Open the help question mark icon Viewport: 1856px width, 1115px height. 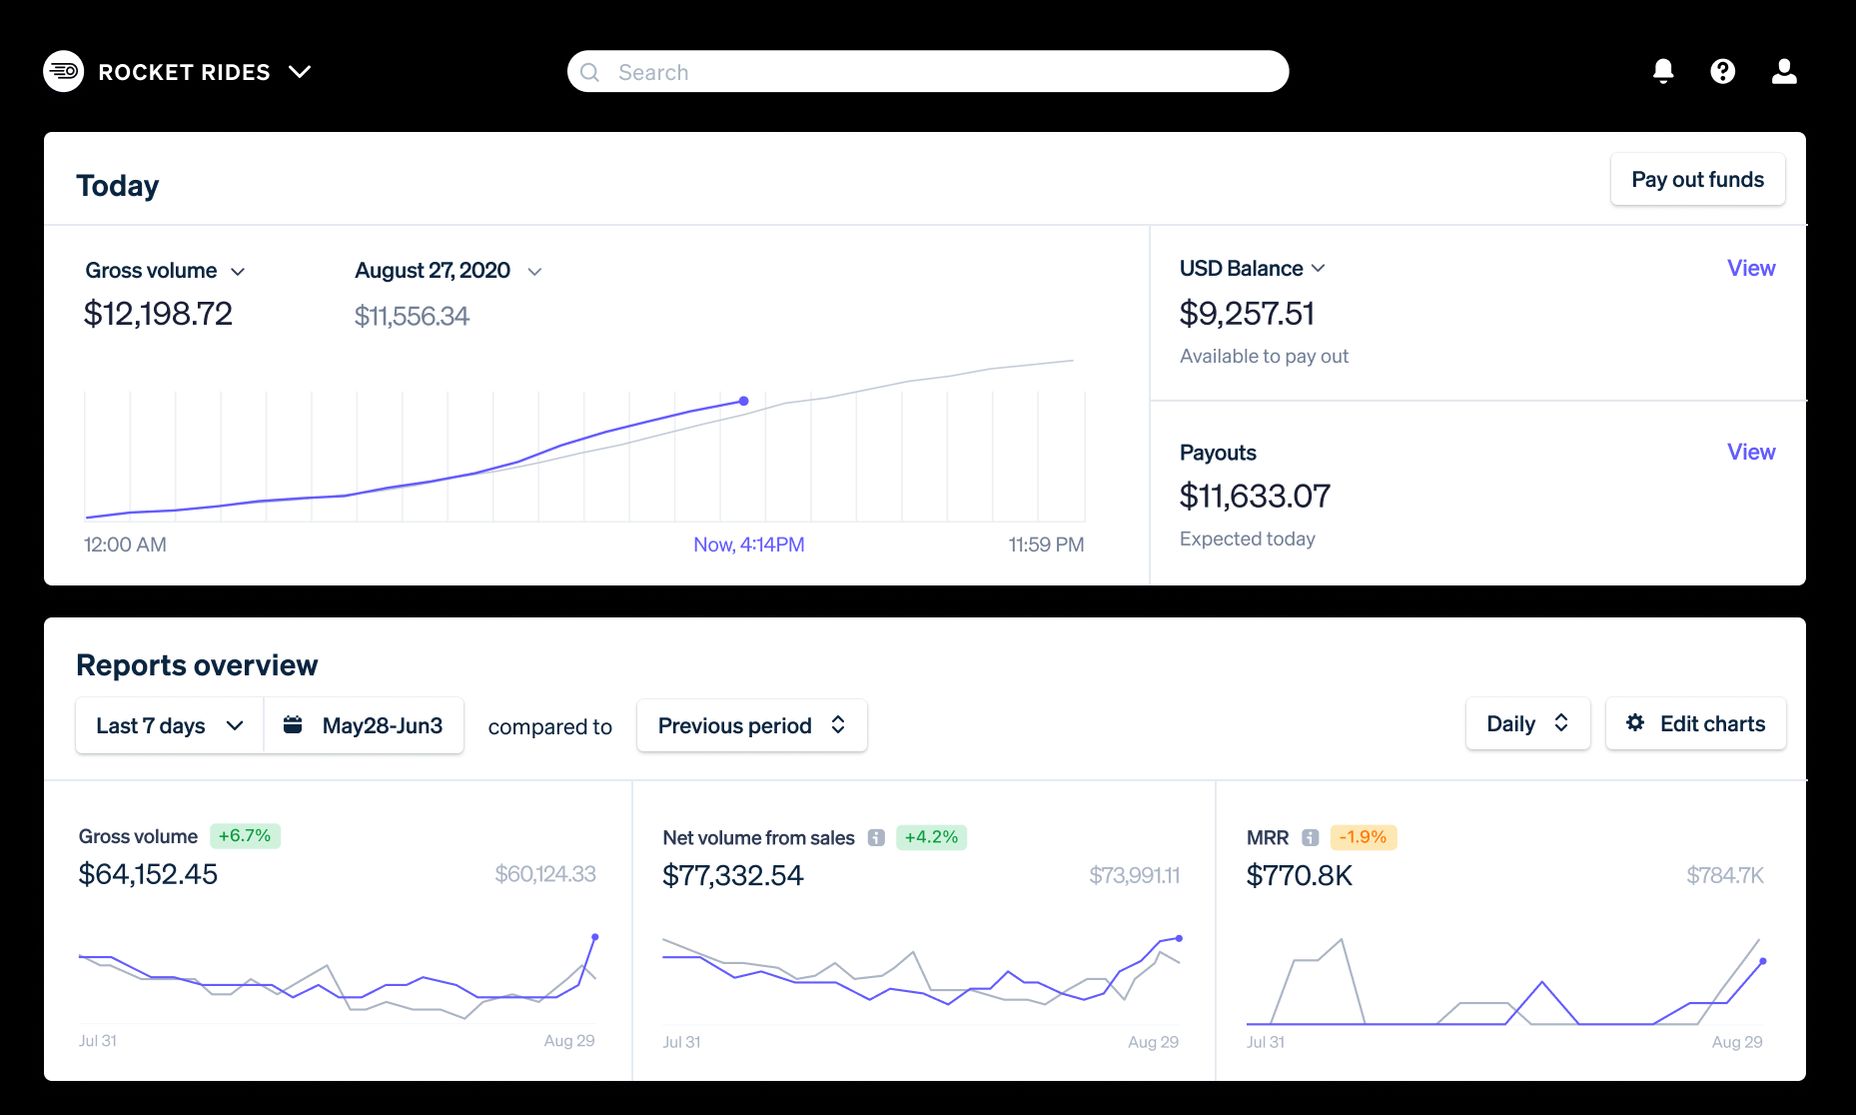click(x=1722, y=71)
